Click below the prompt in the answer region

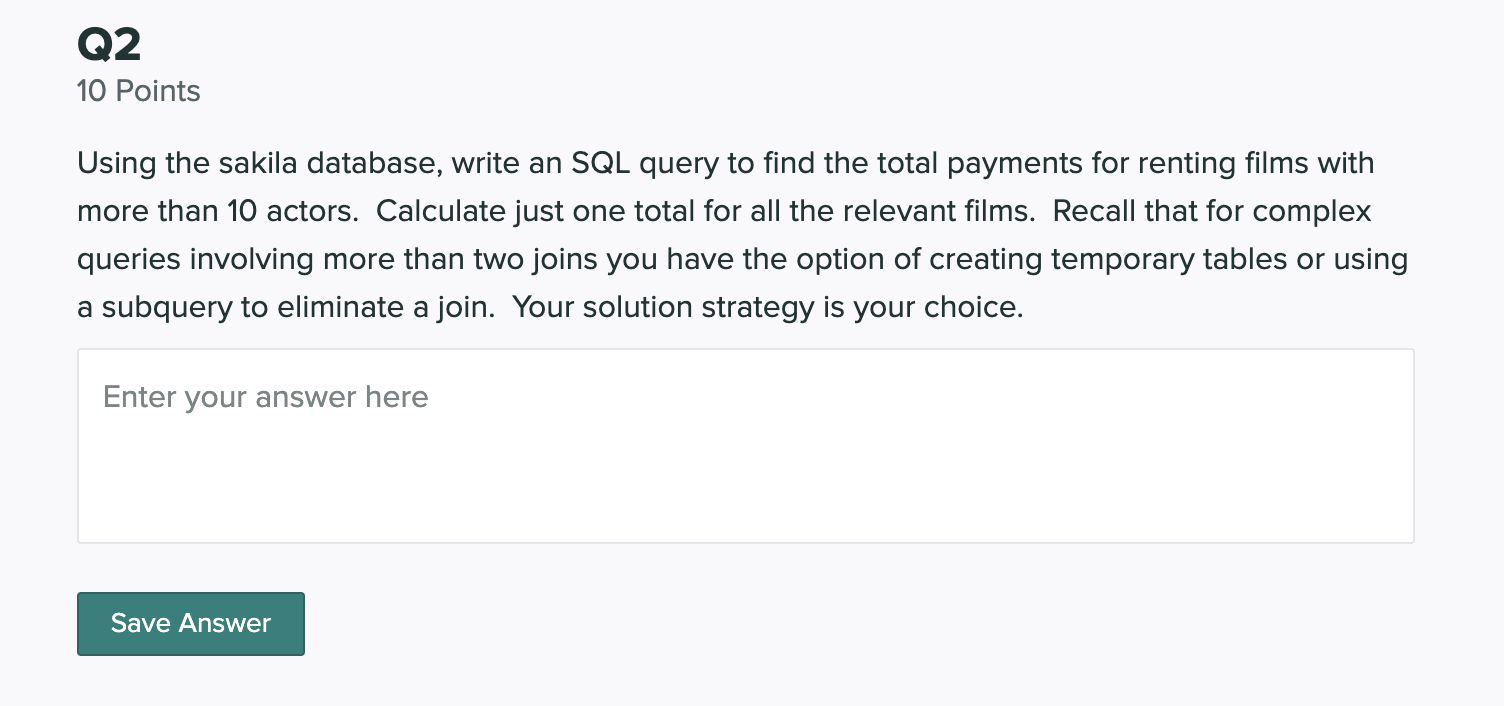pyautogui.click(x=745, y=490)
